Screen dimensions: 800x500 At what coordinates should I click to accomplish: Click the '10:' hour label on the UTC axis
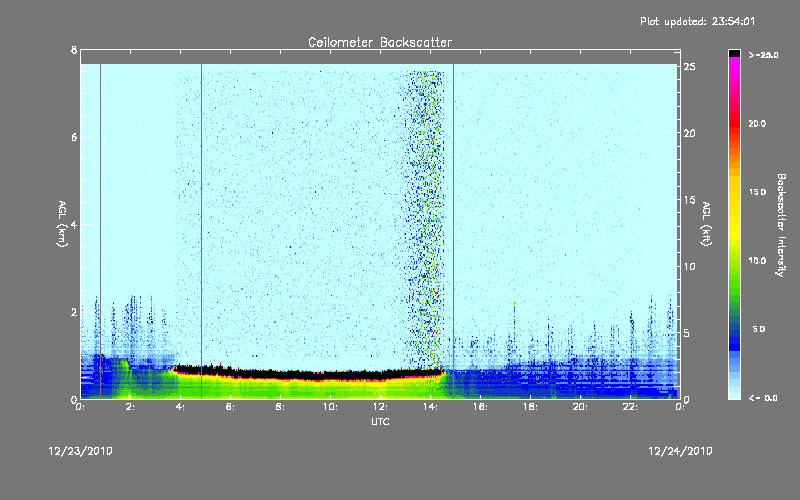(x=330, y=407)
